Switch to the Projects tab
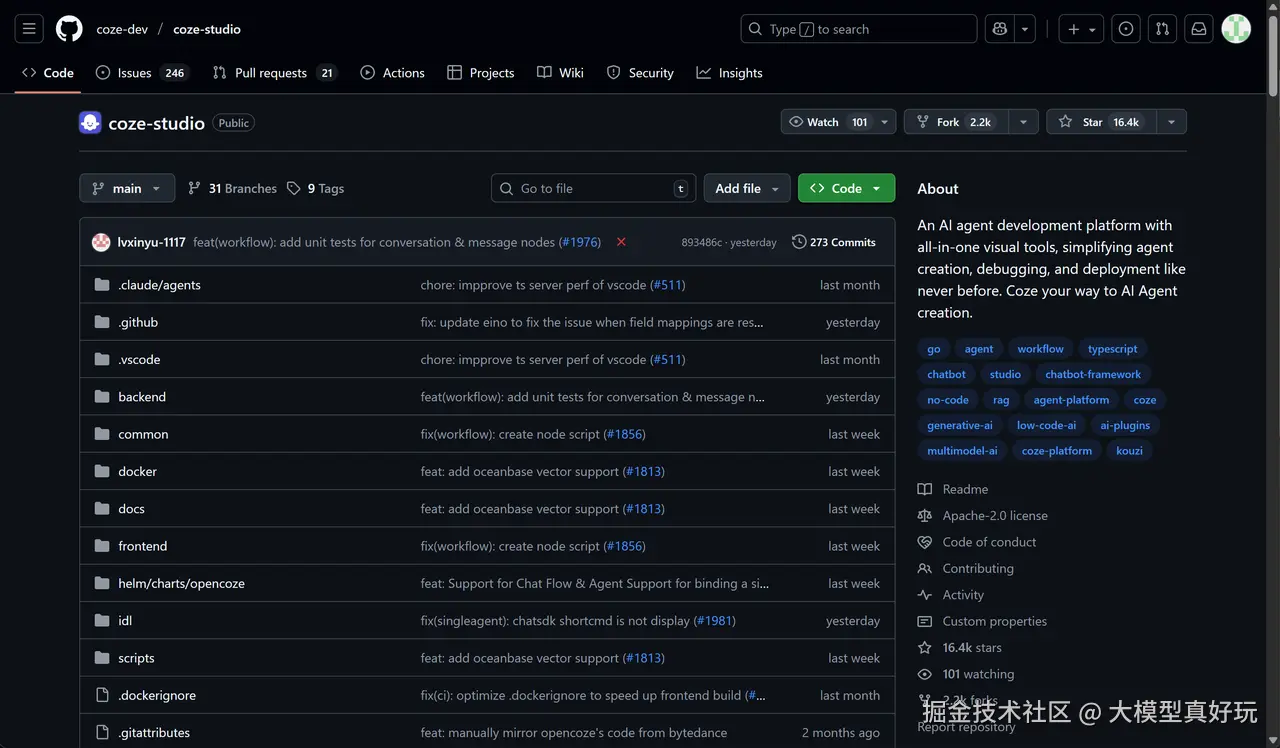The image size is (1280, 748). (x=480, y=73)
